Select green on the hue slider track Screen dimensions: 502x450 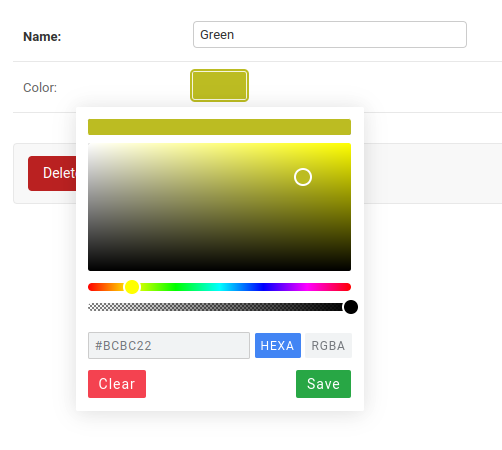(x=176, y=287)
